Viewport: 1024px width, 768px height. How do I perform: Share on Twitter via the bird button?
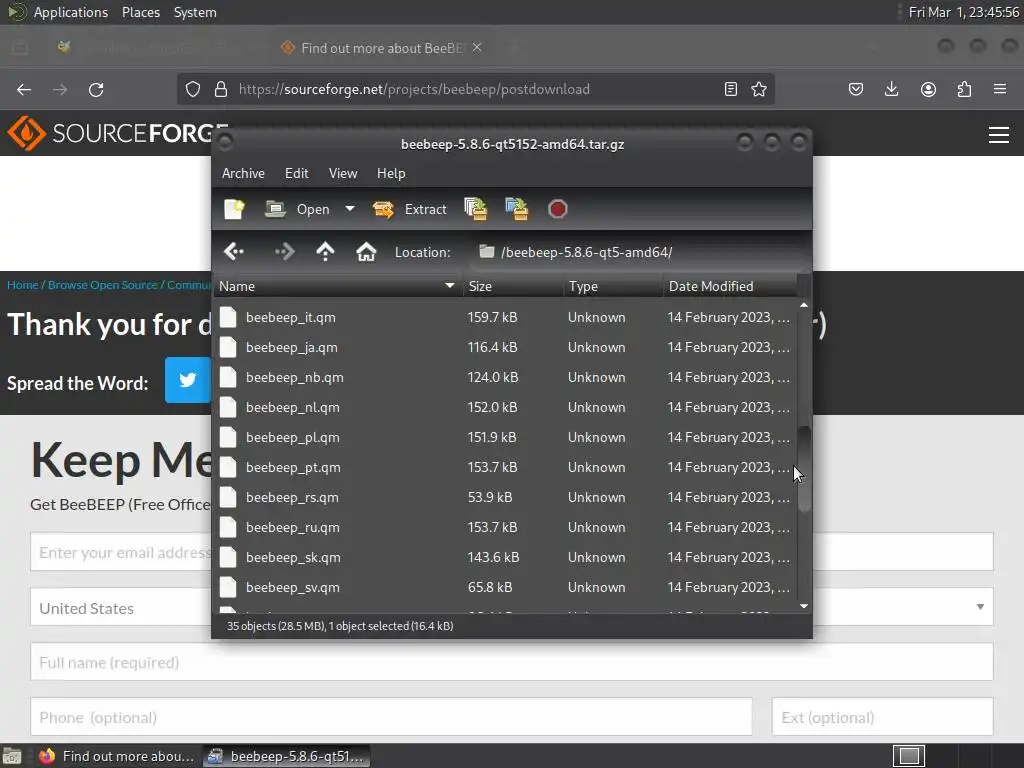(187, 380)
